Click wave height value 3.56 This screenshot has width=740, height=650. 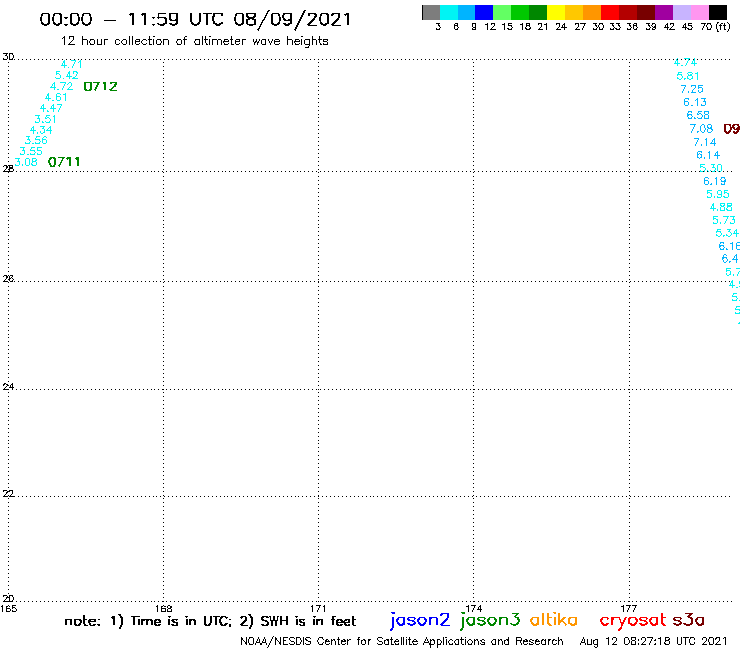(36, 140)
